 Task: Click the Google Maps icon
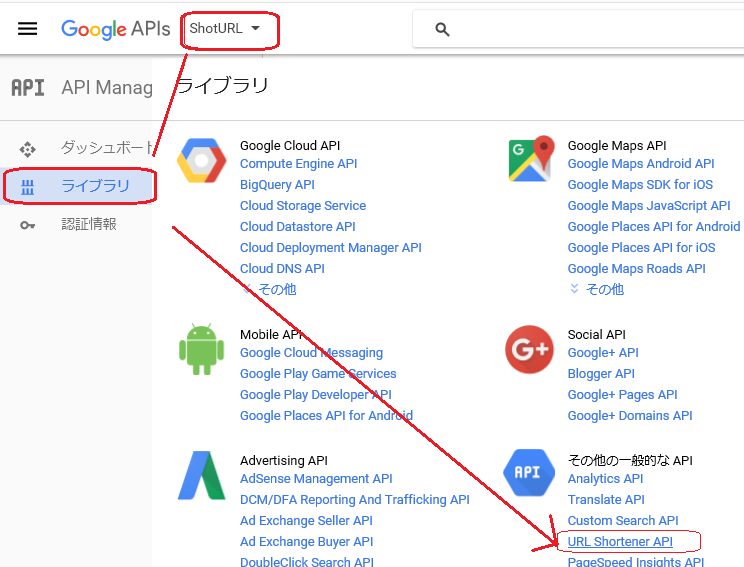[x=531, y=158]
